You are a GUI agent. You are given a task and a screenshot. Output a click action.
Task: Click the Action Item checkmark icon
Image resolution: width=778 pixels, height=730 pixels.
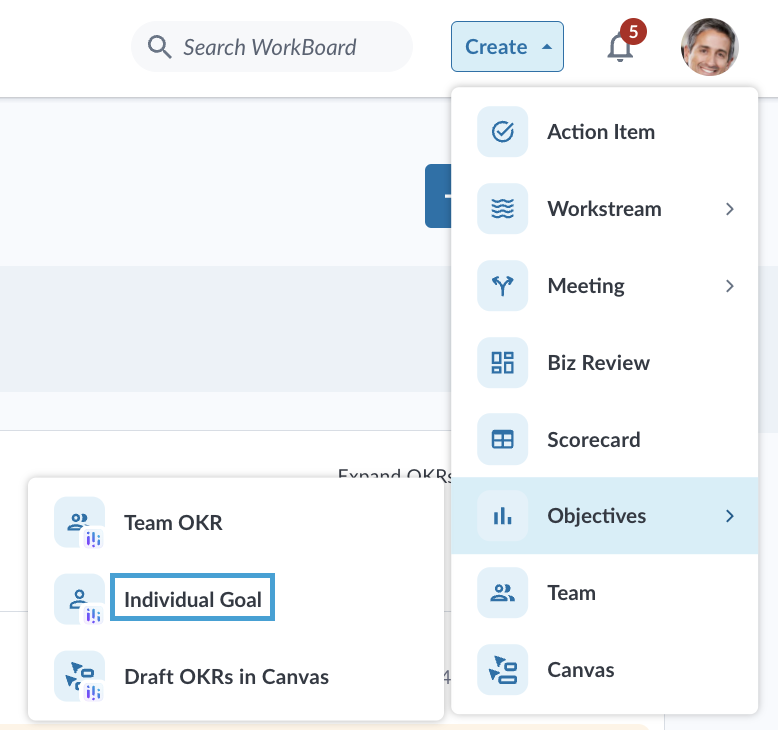[502, 132]
